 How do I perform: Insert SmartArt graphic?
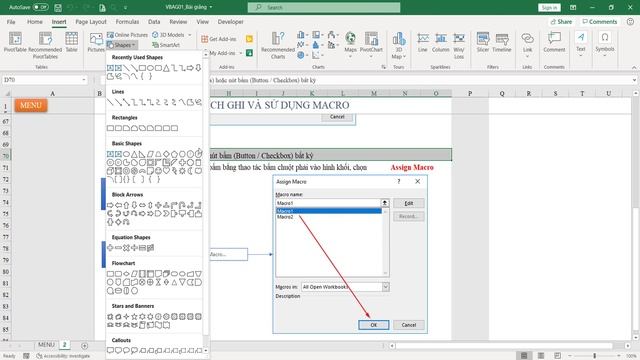click(166, 45)
